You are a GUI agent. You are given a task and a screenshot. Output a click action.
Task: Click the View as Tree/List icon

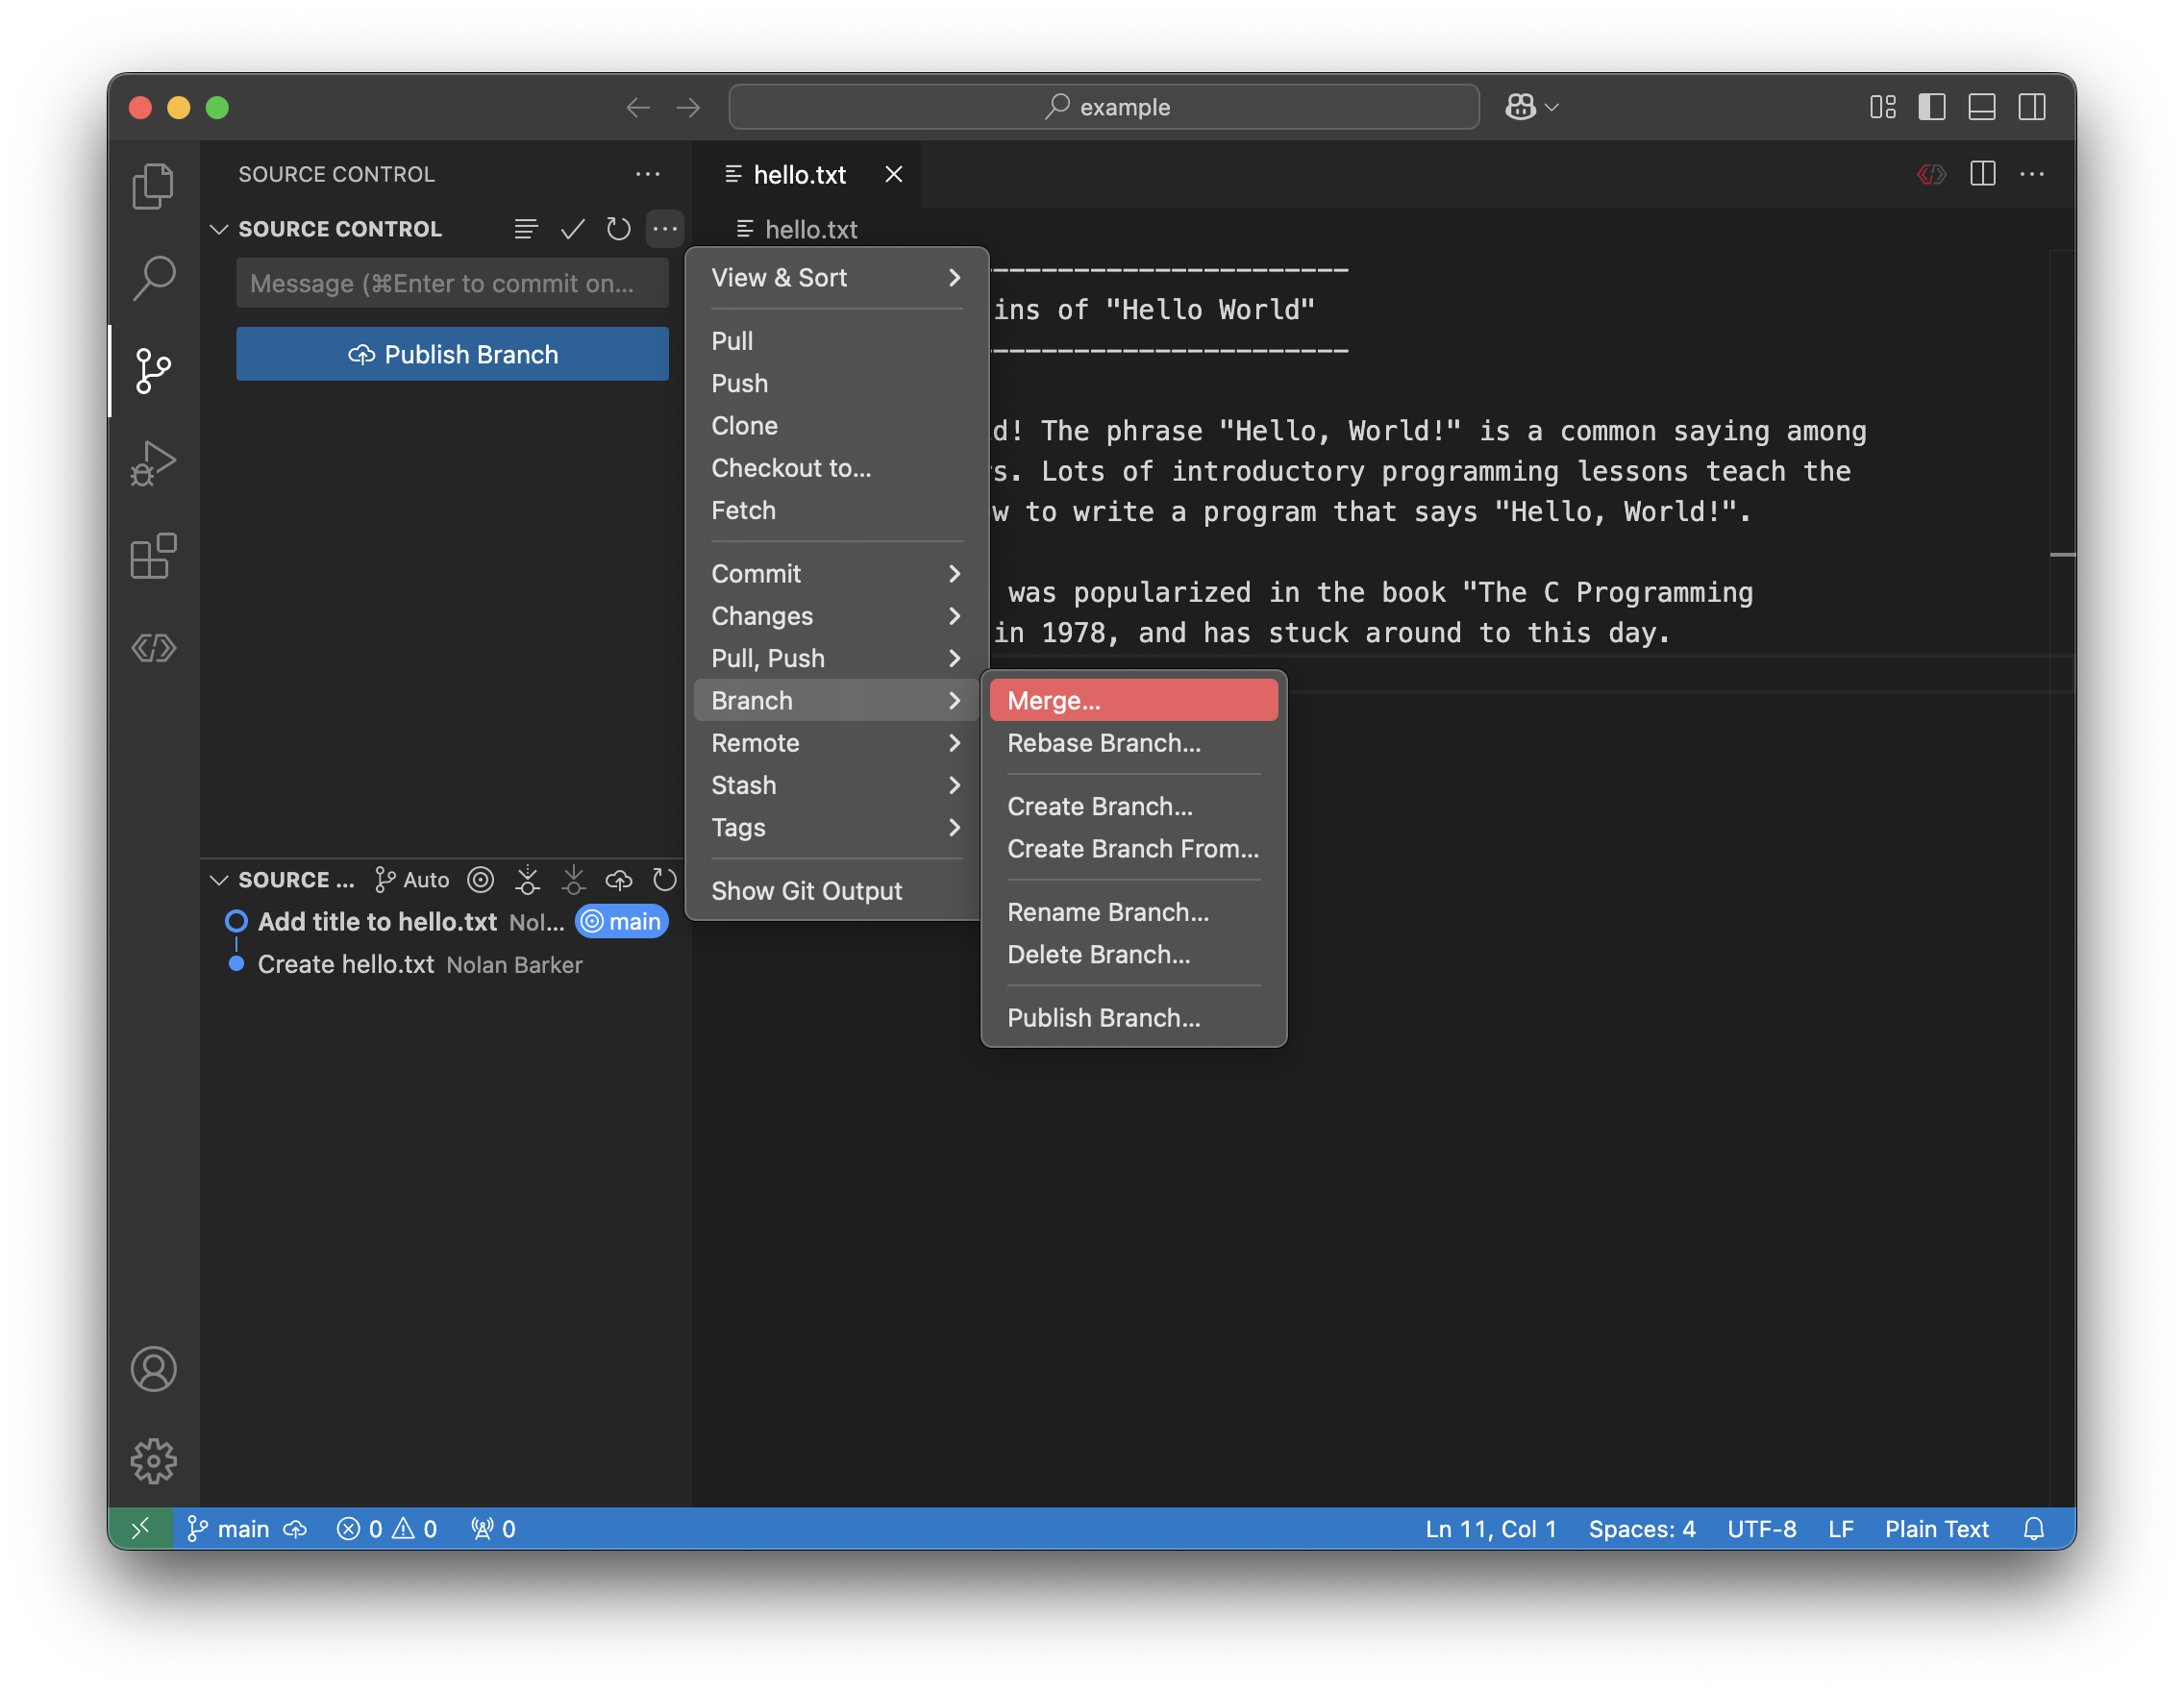tap(526, 229)
